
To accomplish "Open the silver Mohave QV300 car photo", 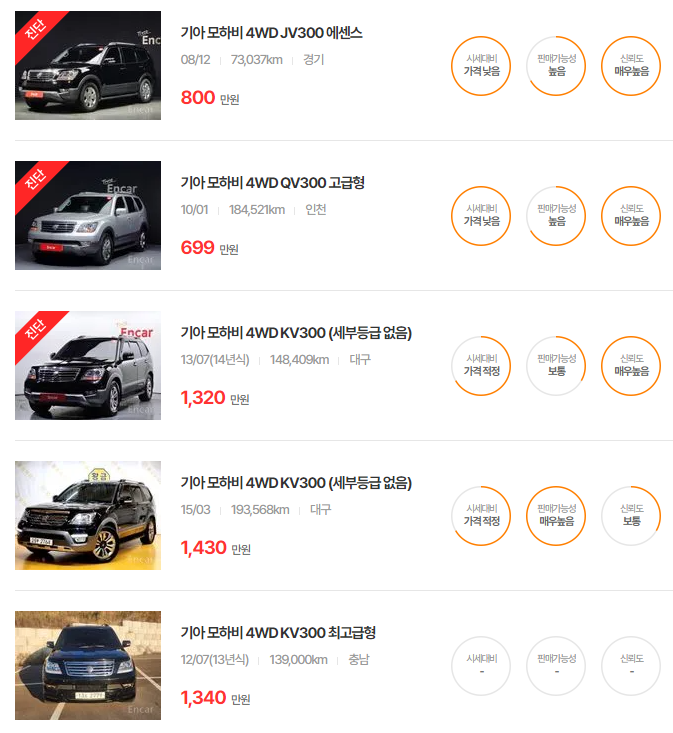I will click(x=88, y=216).
